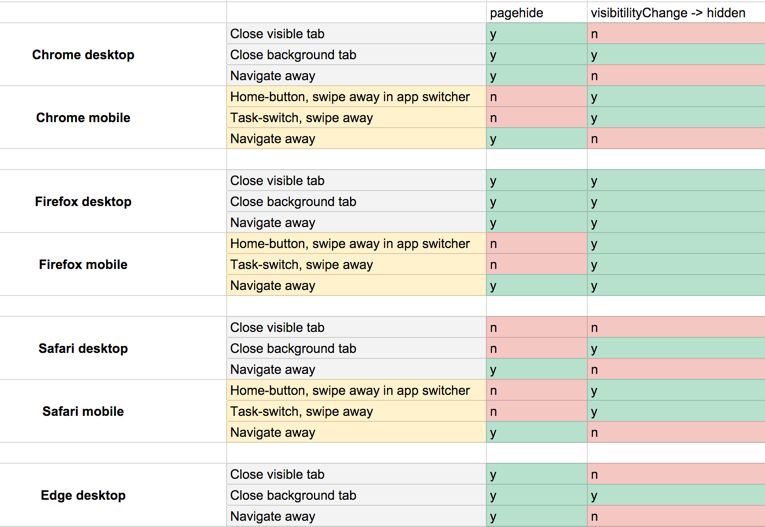This screenshot has height=527, width=765.
Task: Click Chrome desktop's Close visible tab cell
Action: pyautogui.click(x=356, y=34)
